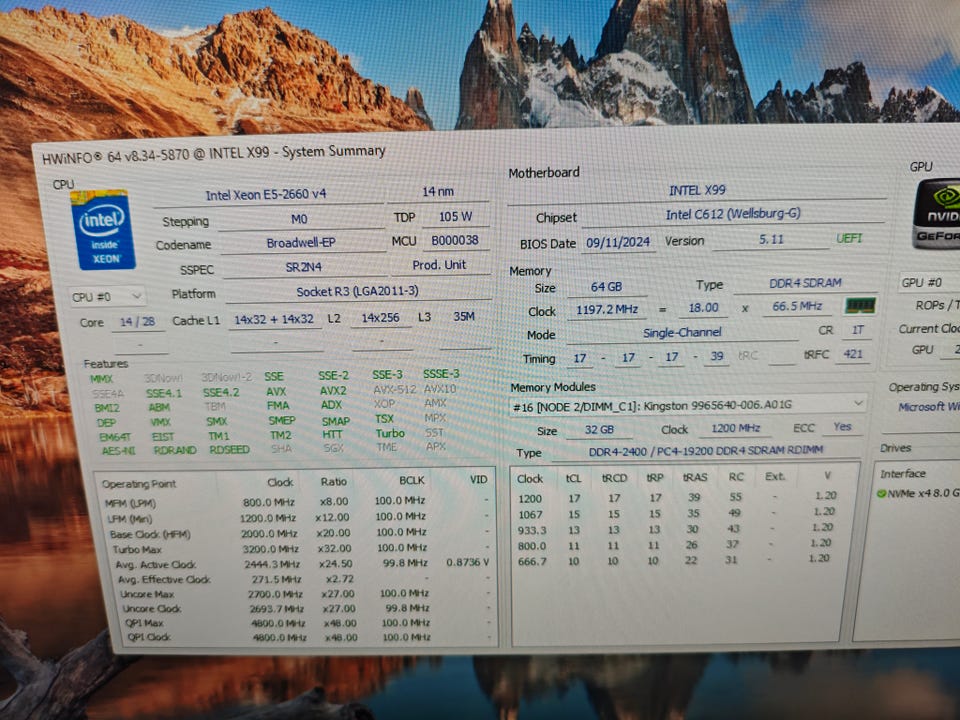Click the AES-NI feature label
Screen dimensions: 960x720
pyautogui.click(x=118, y=451)
